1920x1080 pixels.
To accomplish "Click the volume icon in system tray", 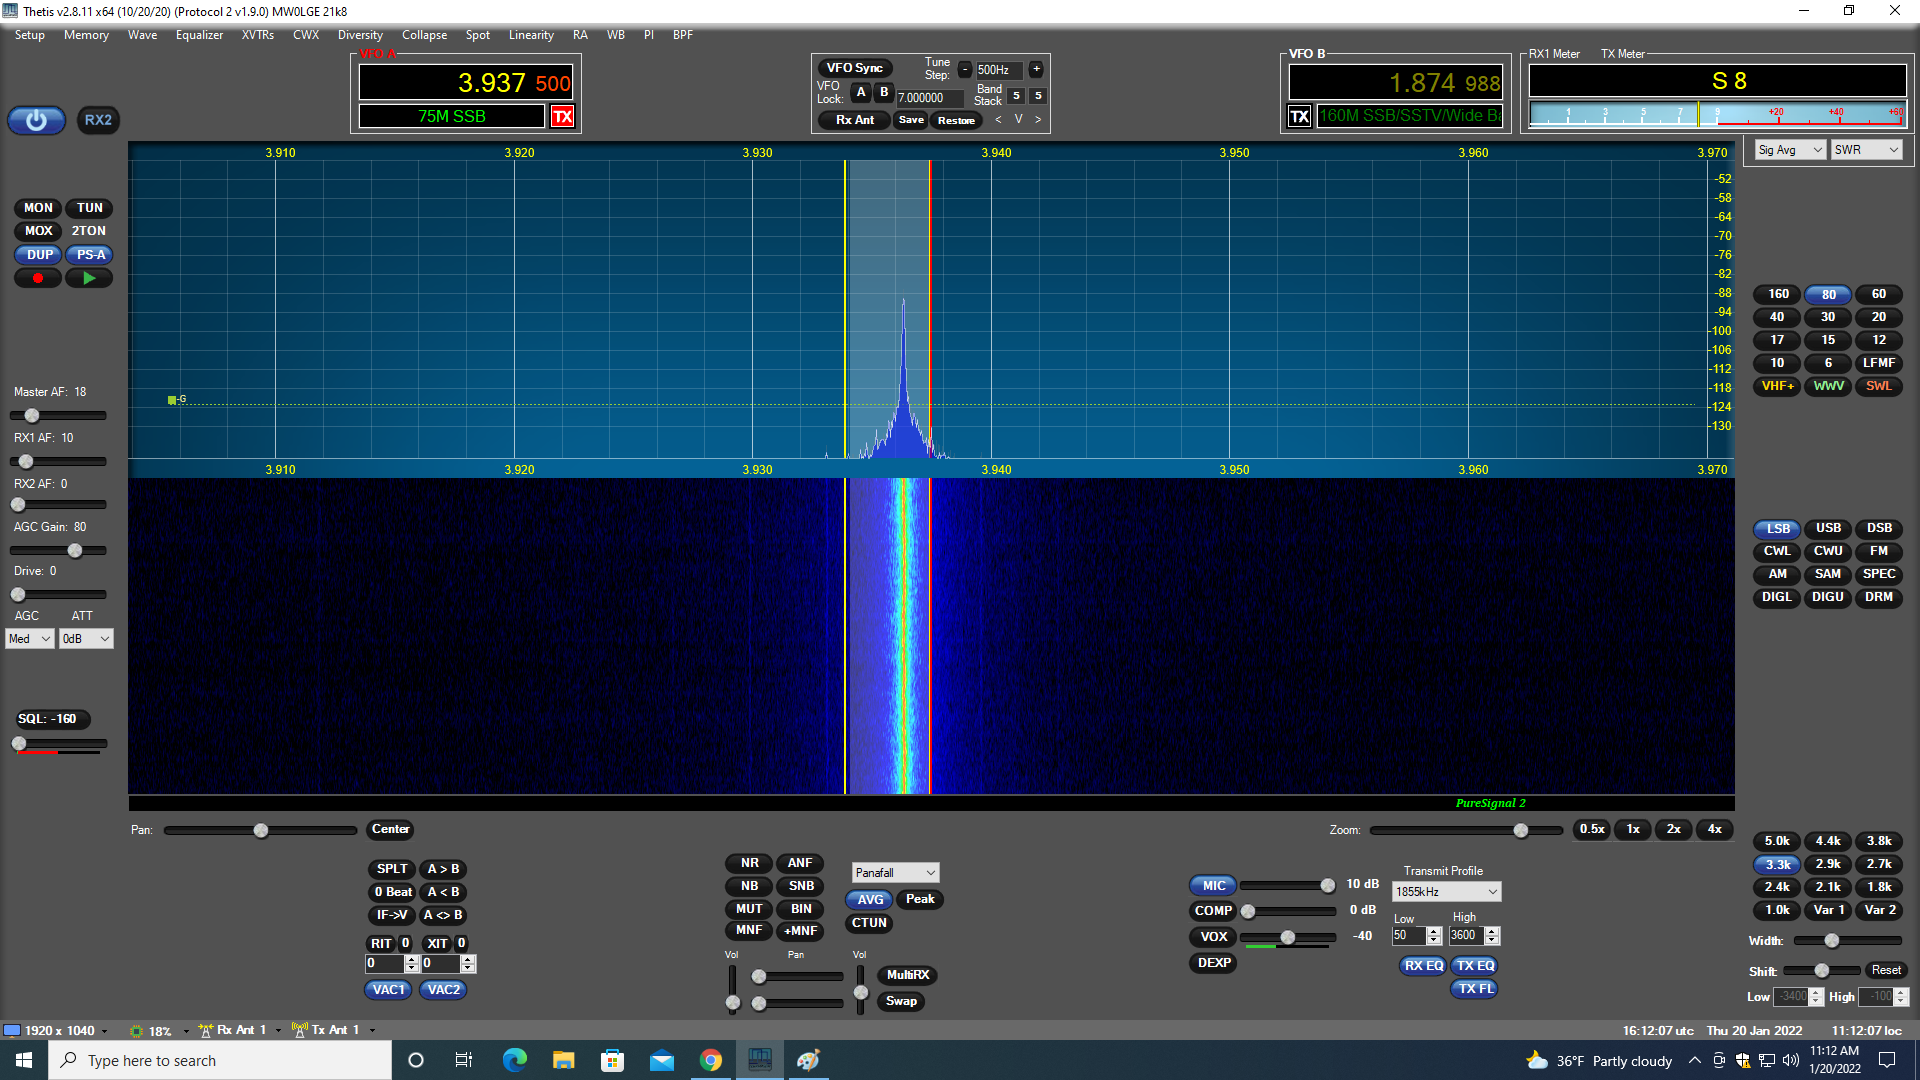I will pyautogui.click(x=1790, y=1060).
